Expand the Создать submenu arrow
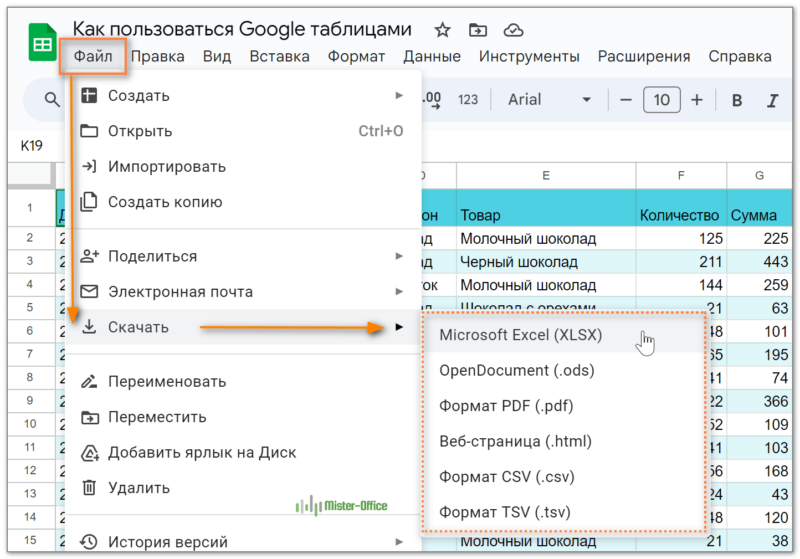 tap(399, 95)
